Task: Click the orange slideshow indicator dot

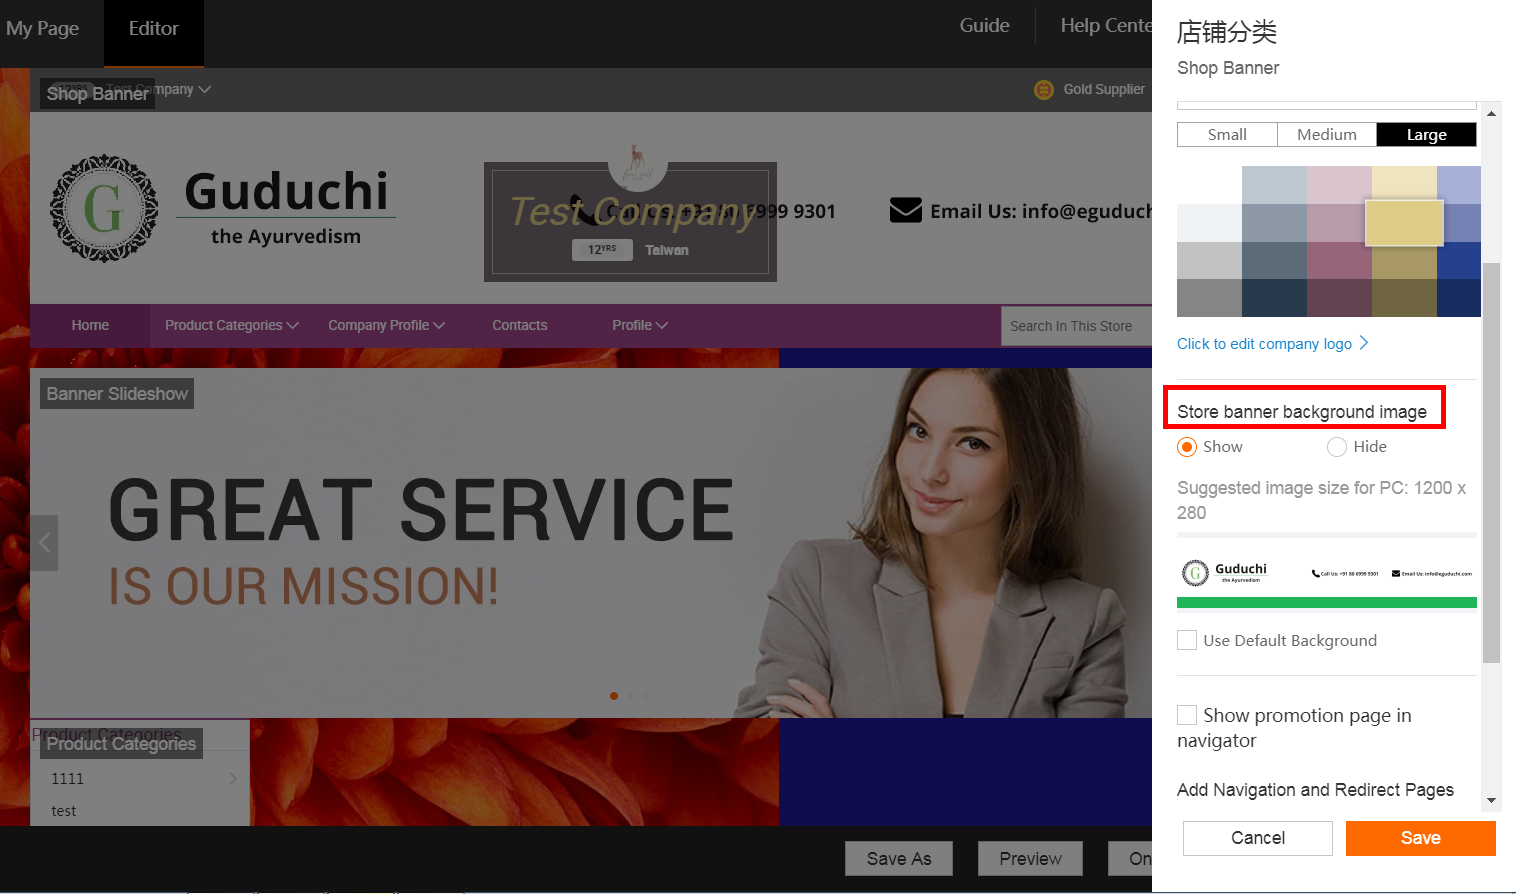Action: click(x=614, y=696)
